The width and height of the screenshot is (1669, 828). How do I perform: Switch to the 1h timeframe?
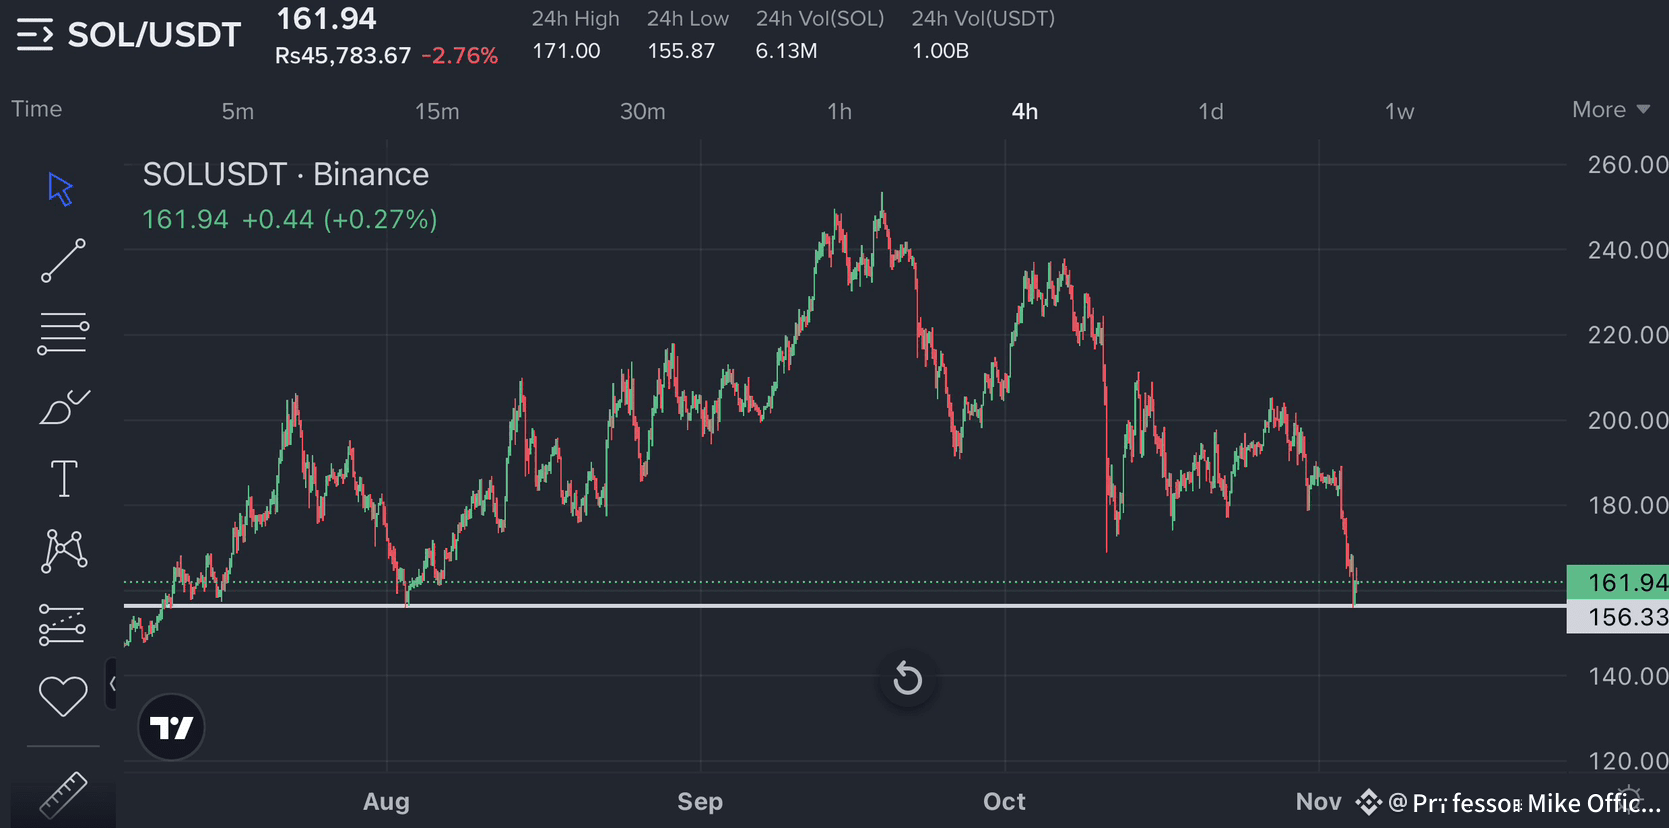pyautogui.click(x=840, y=111)
